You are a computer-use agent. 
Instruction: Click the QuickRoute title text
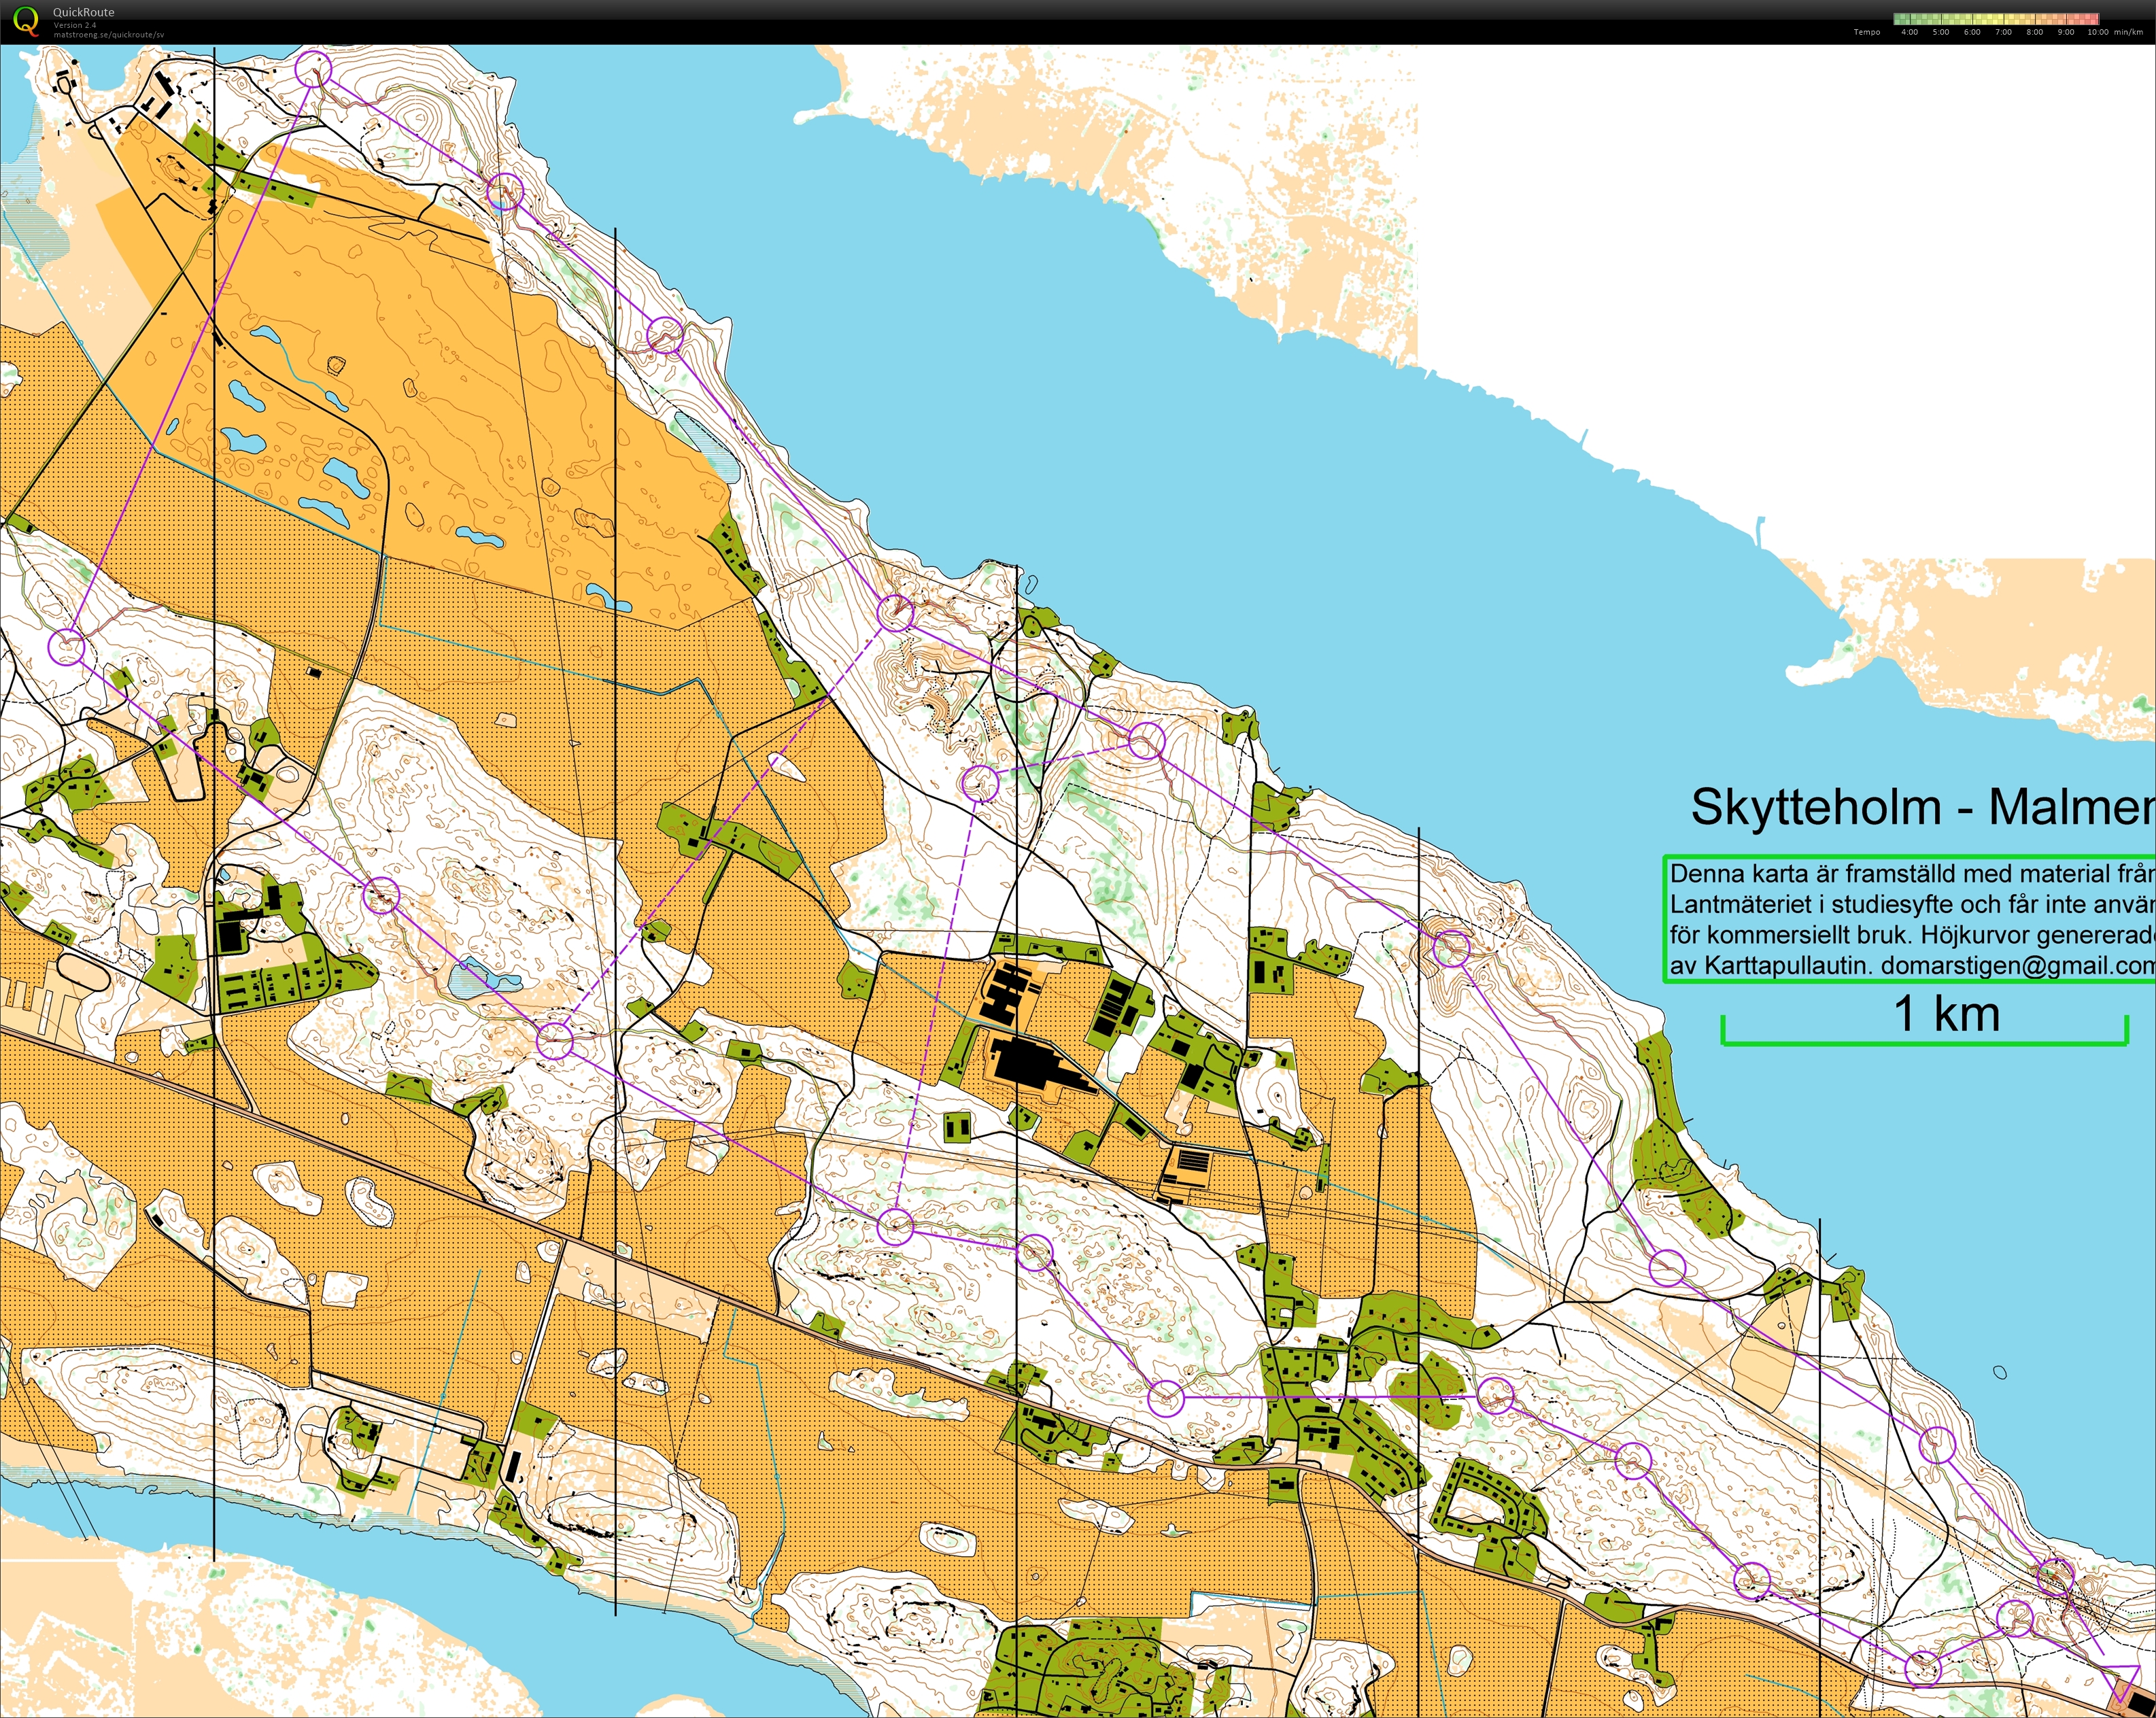[x=84, y=12]
